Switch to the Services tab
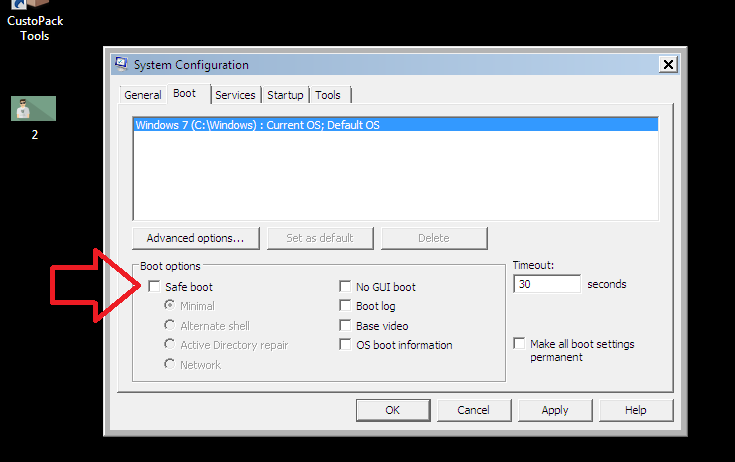735x462 pixels. click(235, 95)
